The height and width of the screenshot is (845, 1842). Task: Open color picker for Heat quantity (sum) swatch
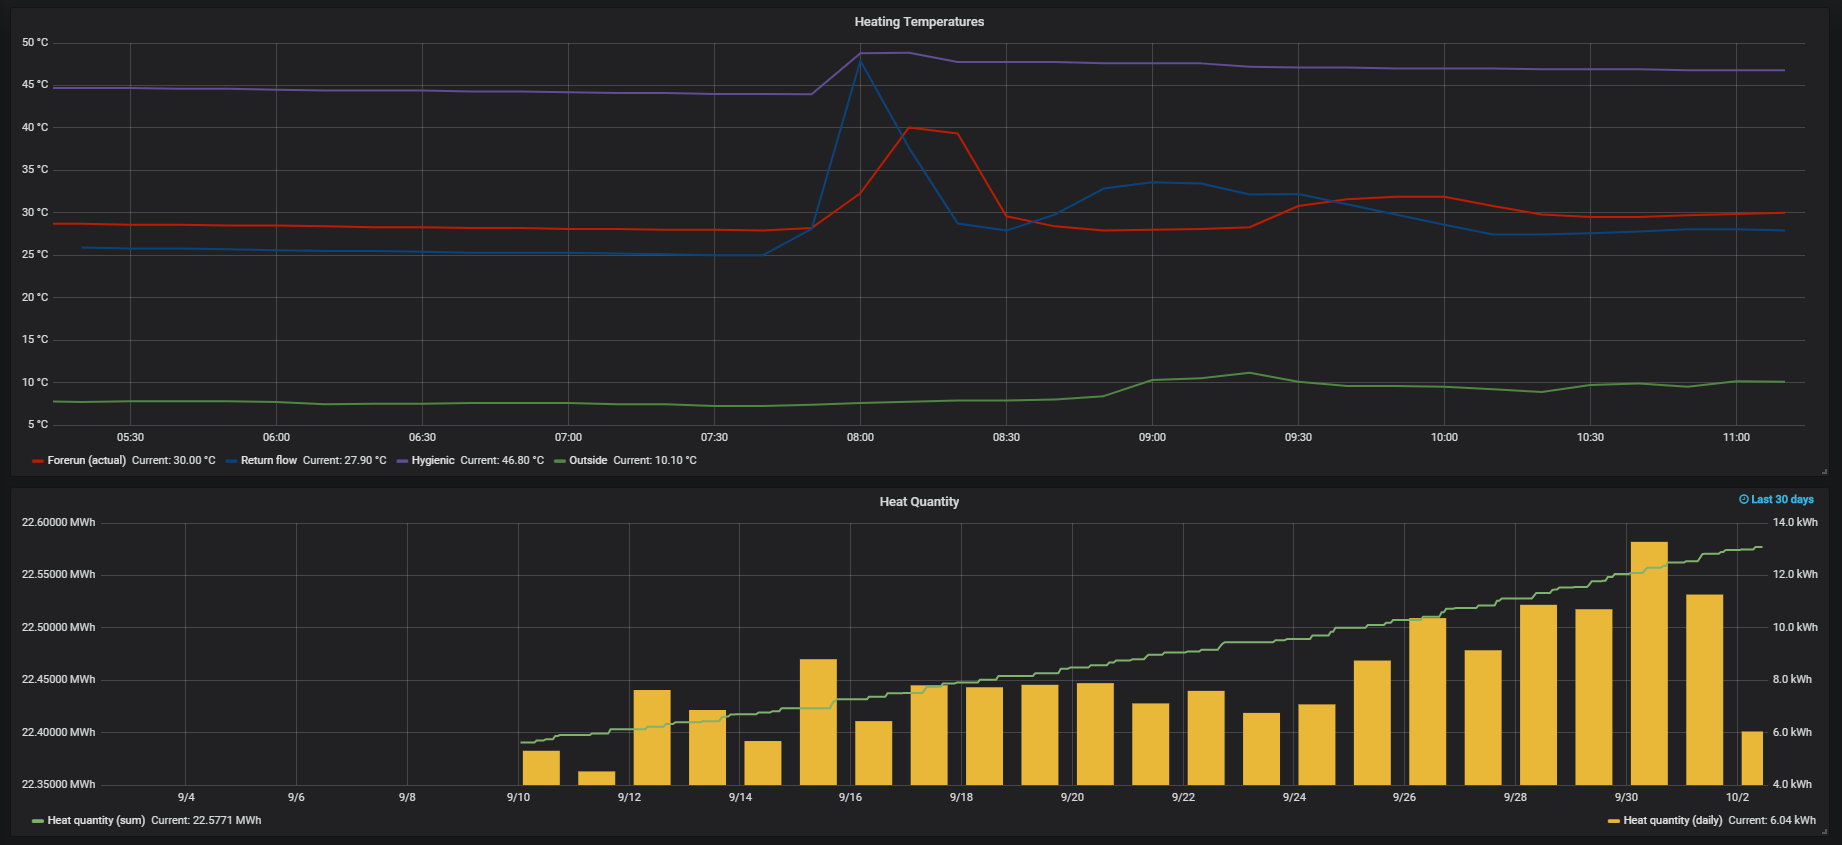coord(38,821)
